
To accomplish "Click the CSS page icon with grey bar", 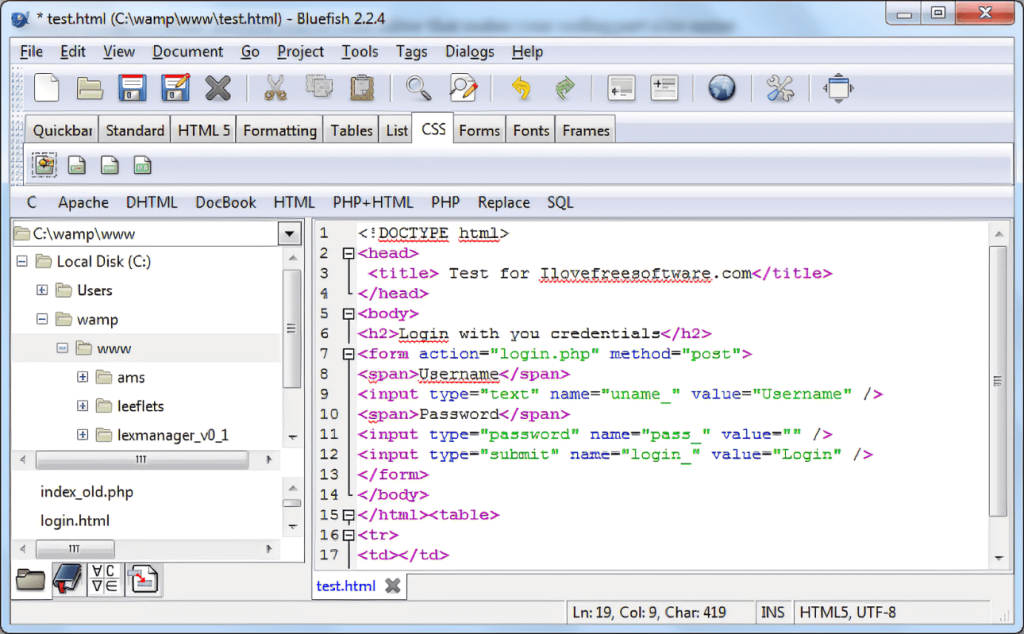I will point(110,165).
